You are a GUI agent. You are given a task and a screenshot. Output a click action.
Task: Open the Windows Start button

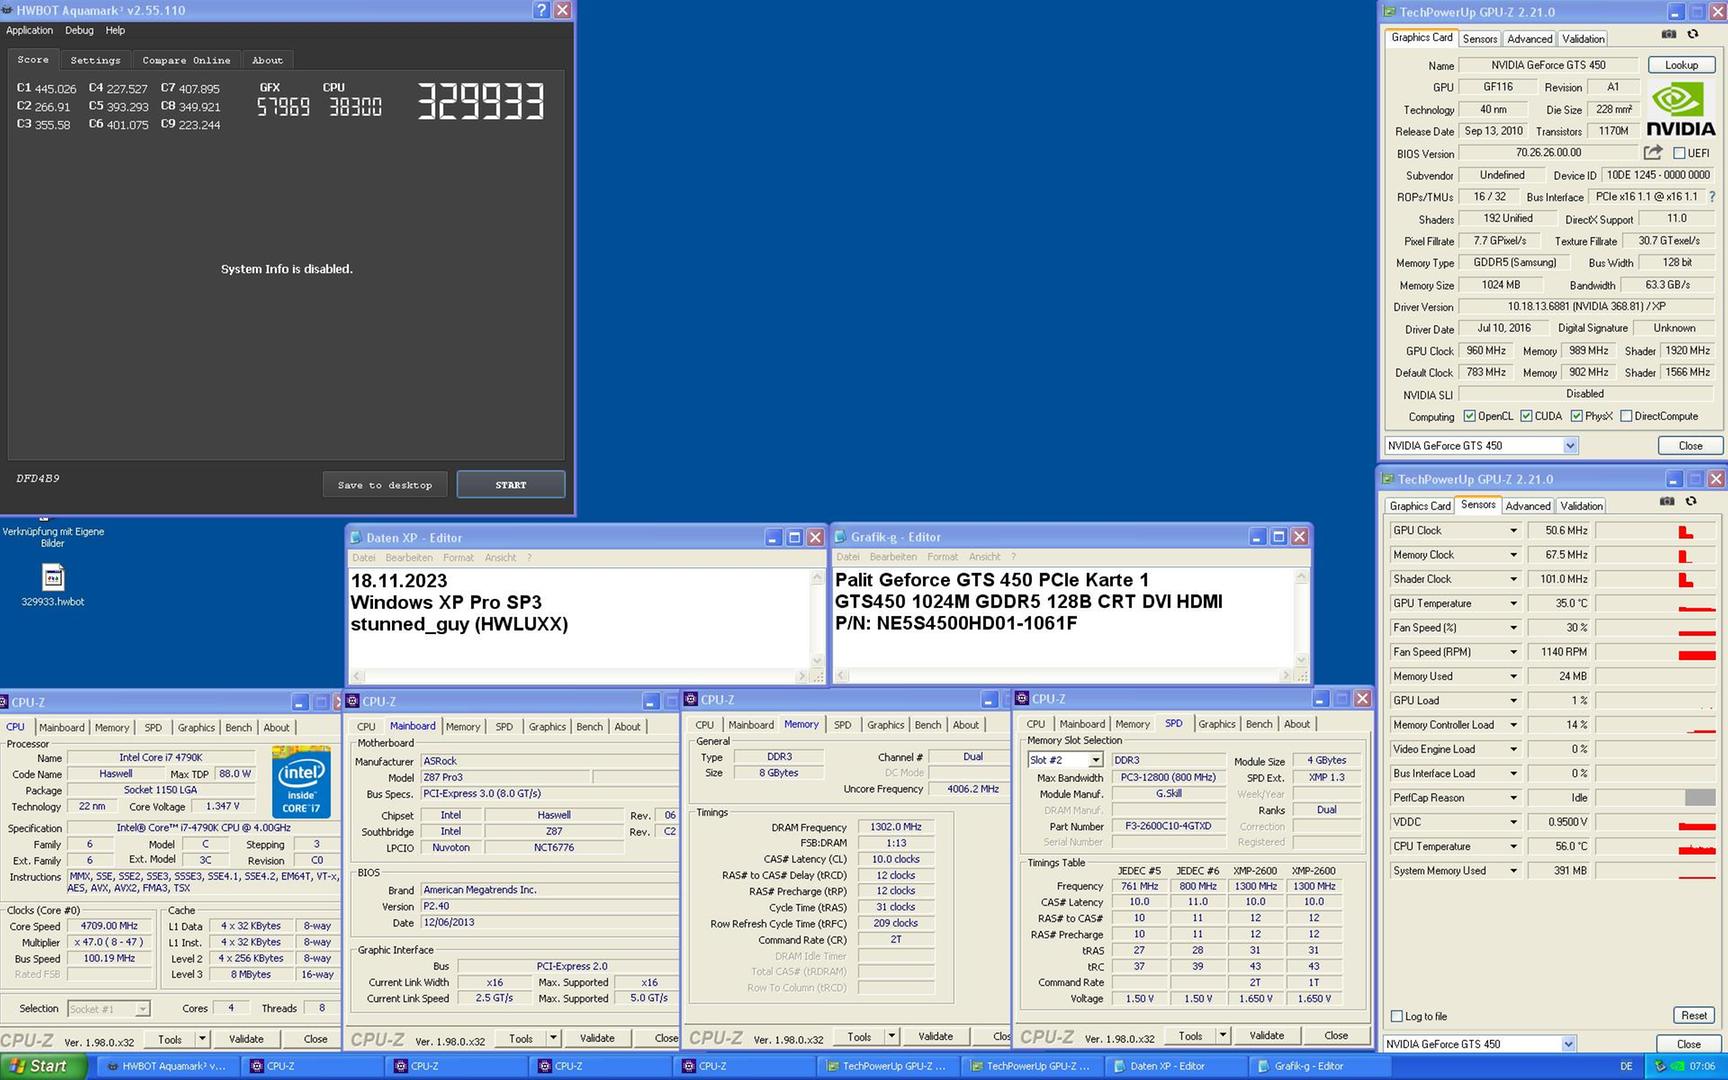43,1066
